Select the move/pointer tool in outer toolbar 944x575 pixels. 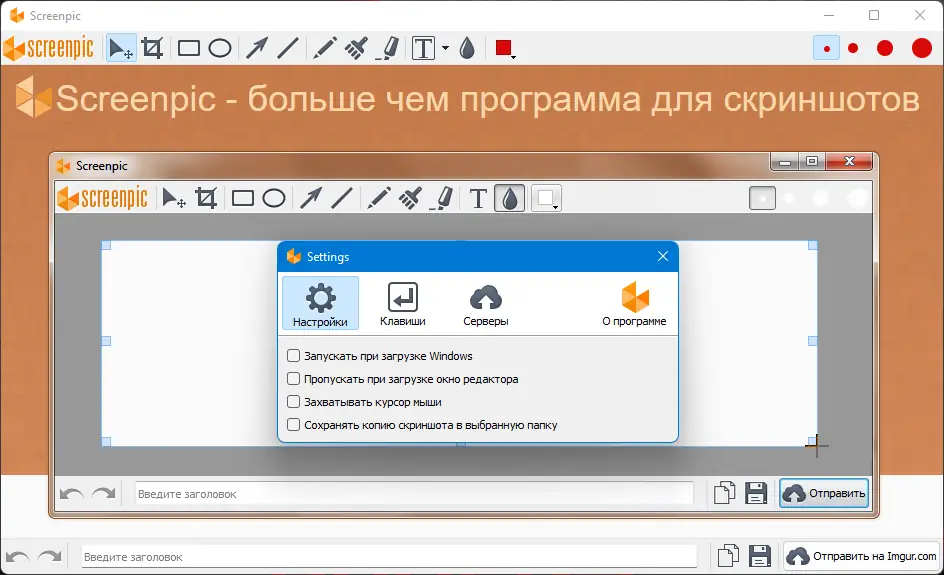121,48
